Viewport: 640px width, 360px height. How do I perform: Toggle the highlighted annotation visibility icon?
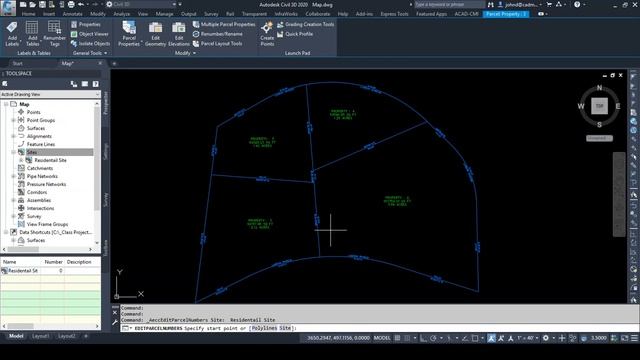(x=491, y=338)
